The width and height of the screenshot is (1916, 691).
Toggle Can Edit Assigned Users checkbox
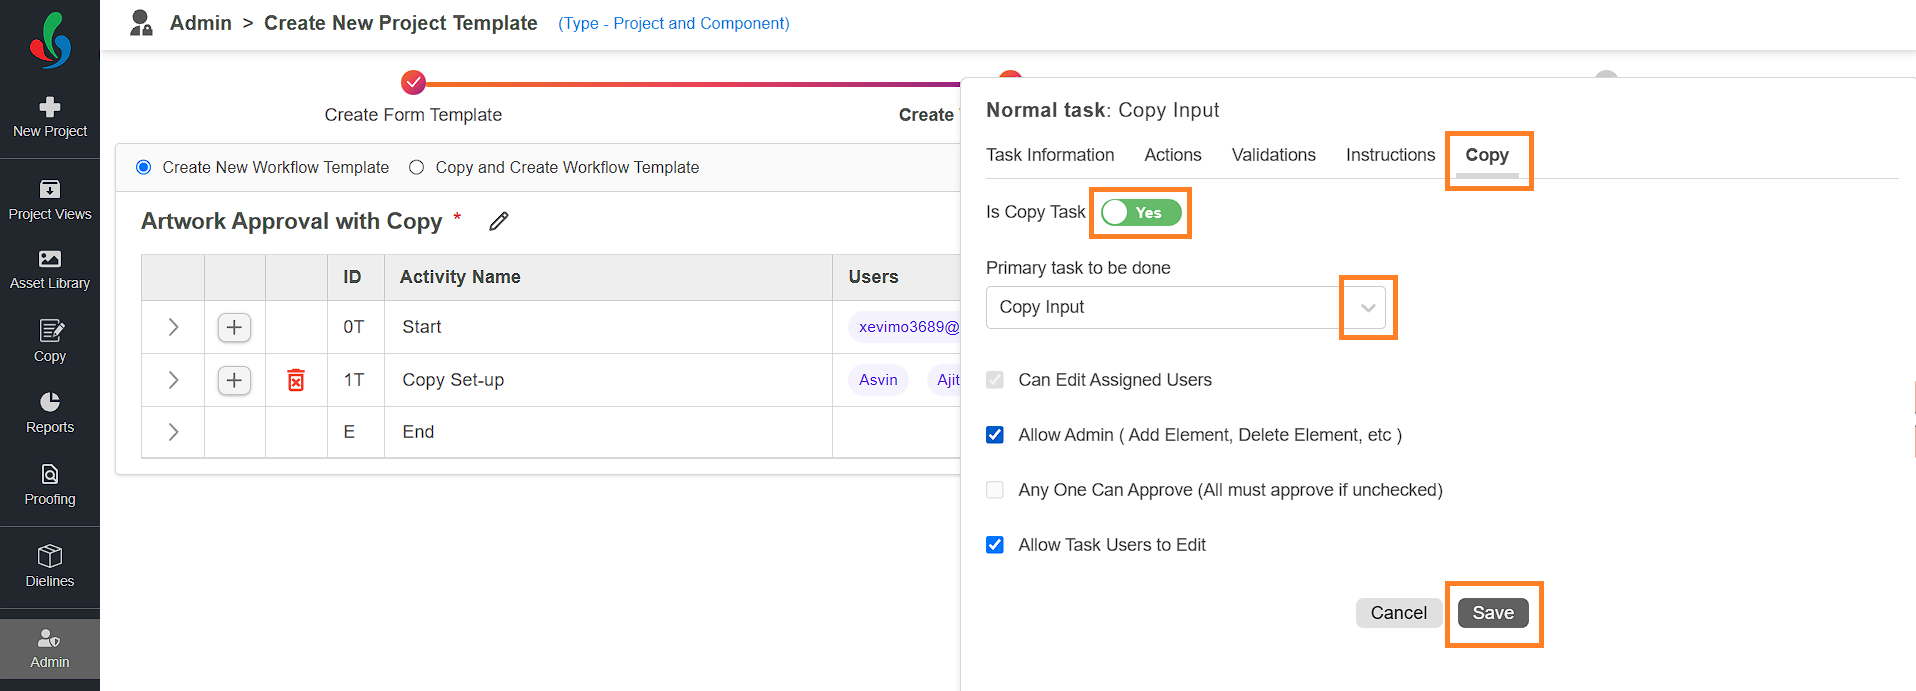[x=995, y=380]
